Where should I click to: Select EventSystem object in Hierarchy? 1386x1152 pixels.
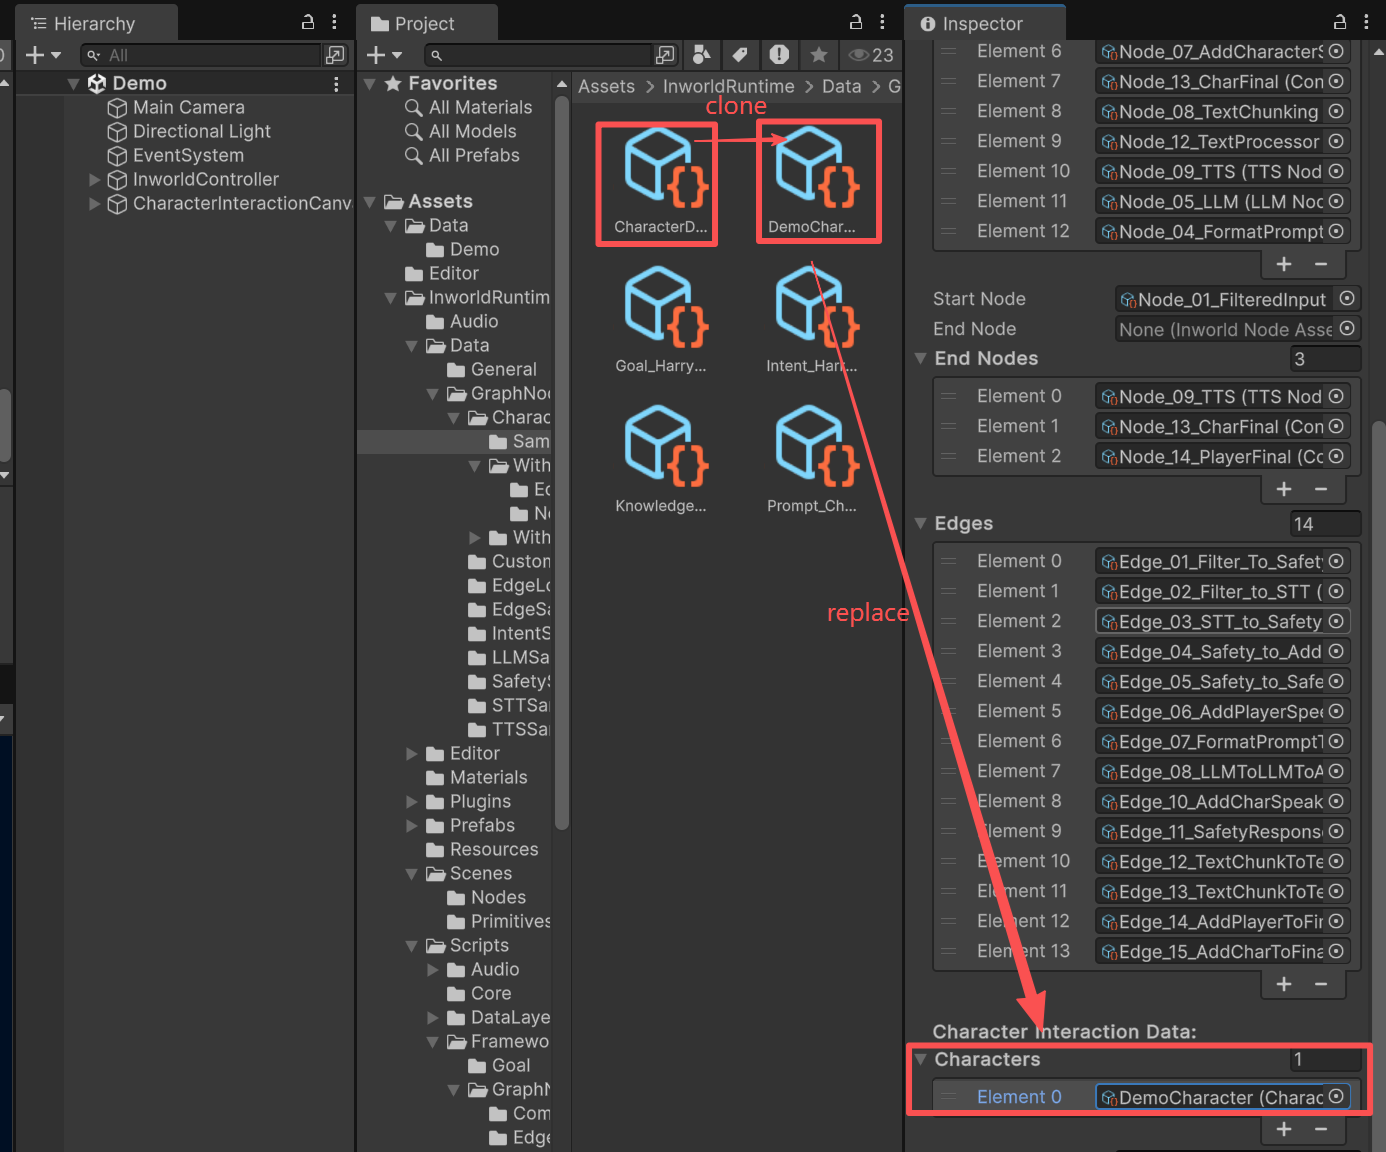188,155
